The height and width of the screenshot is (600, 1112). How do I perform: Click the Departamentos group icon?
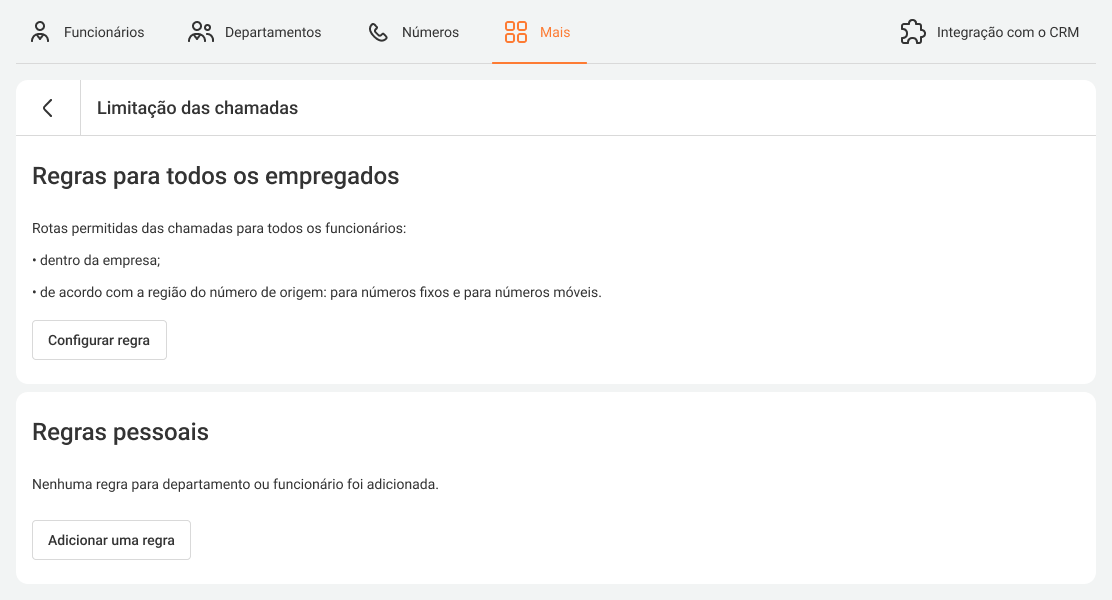201,32
